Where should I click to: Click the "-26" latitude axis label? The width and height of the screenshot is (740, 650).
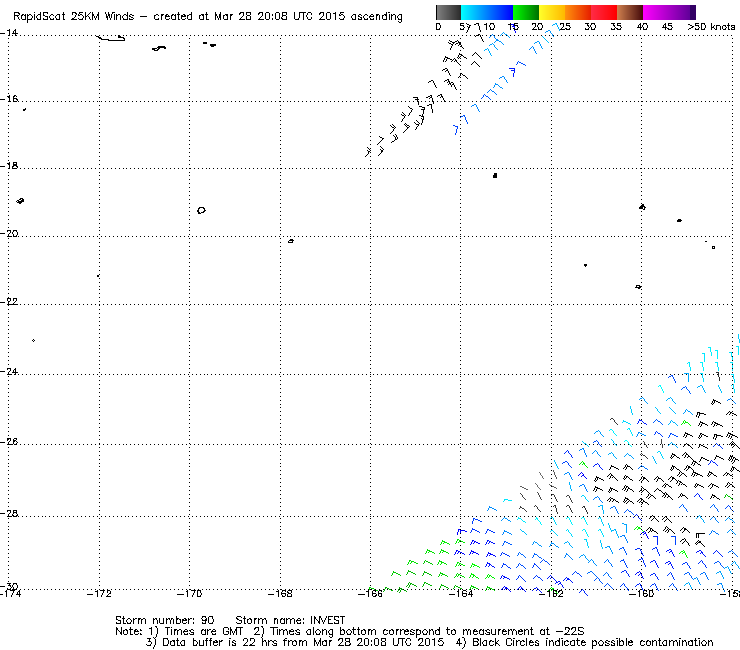[x=9, y=442]
